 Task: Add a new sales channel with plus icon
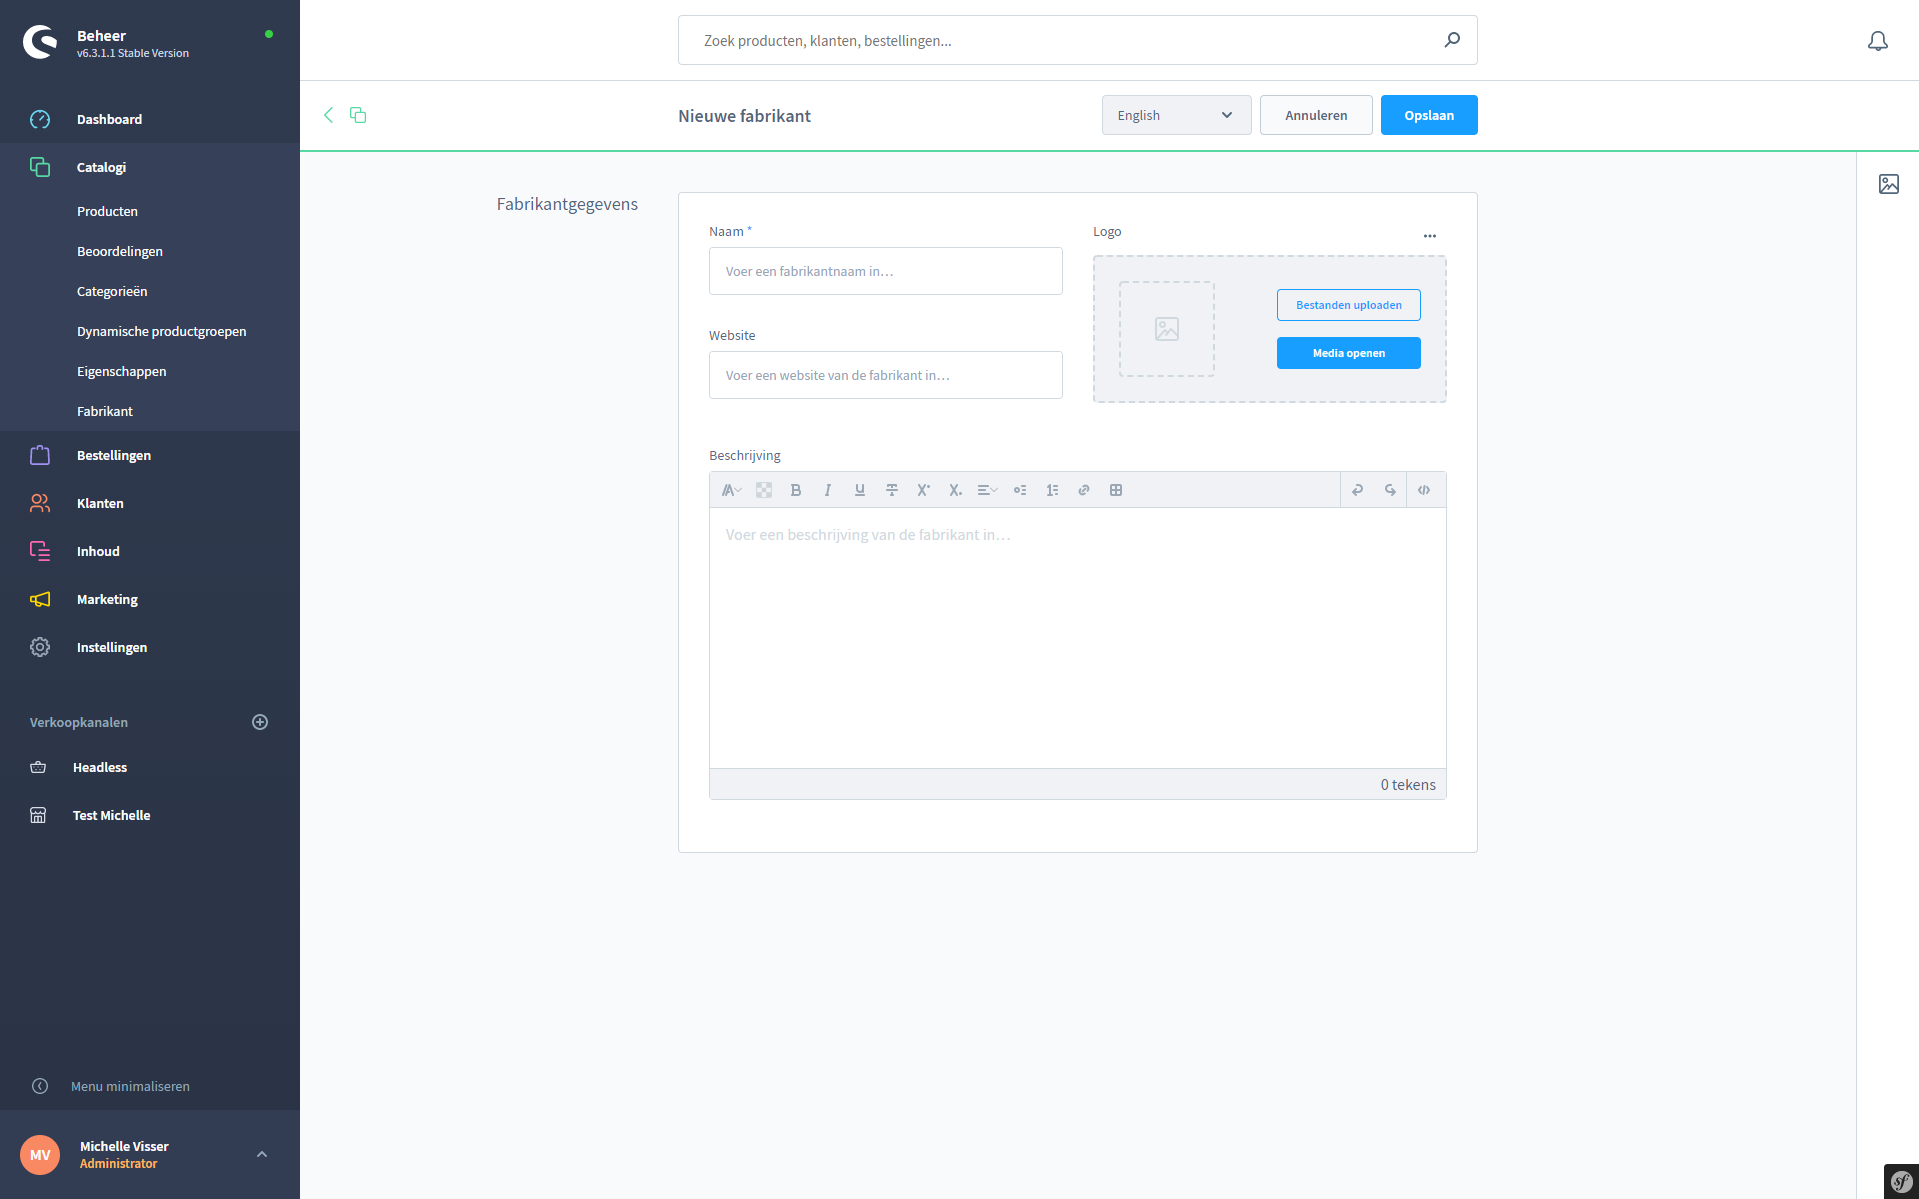[260, 722]
